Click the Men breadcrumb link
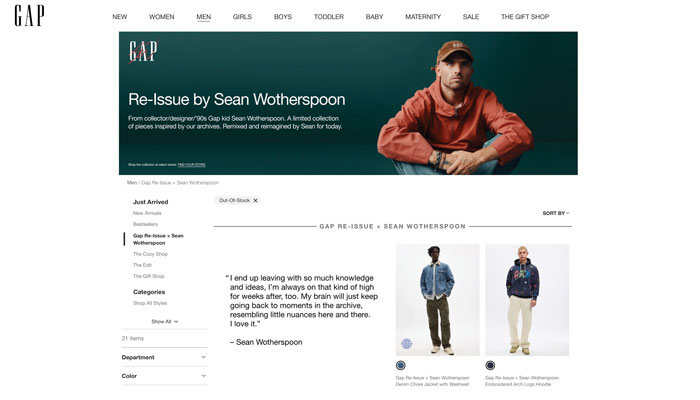Screen dimensions: 700x400 [132, 183]
